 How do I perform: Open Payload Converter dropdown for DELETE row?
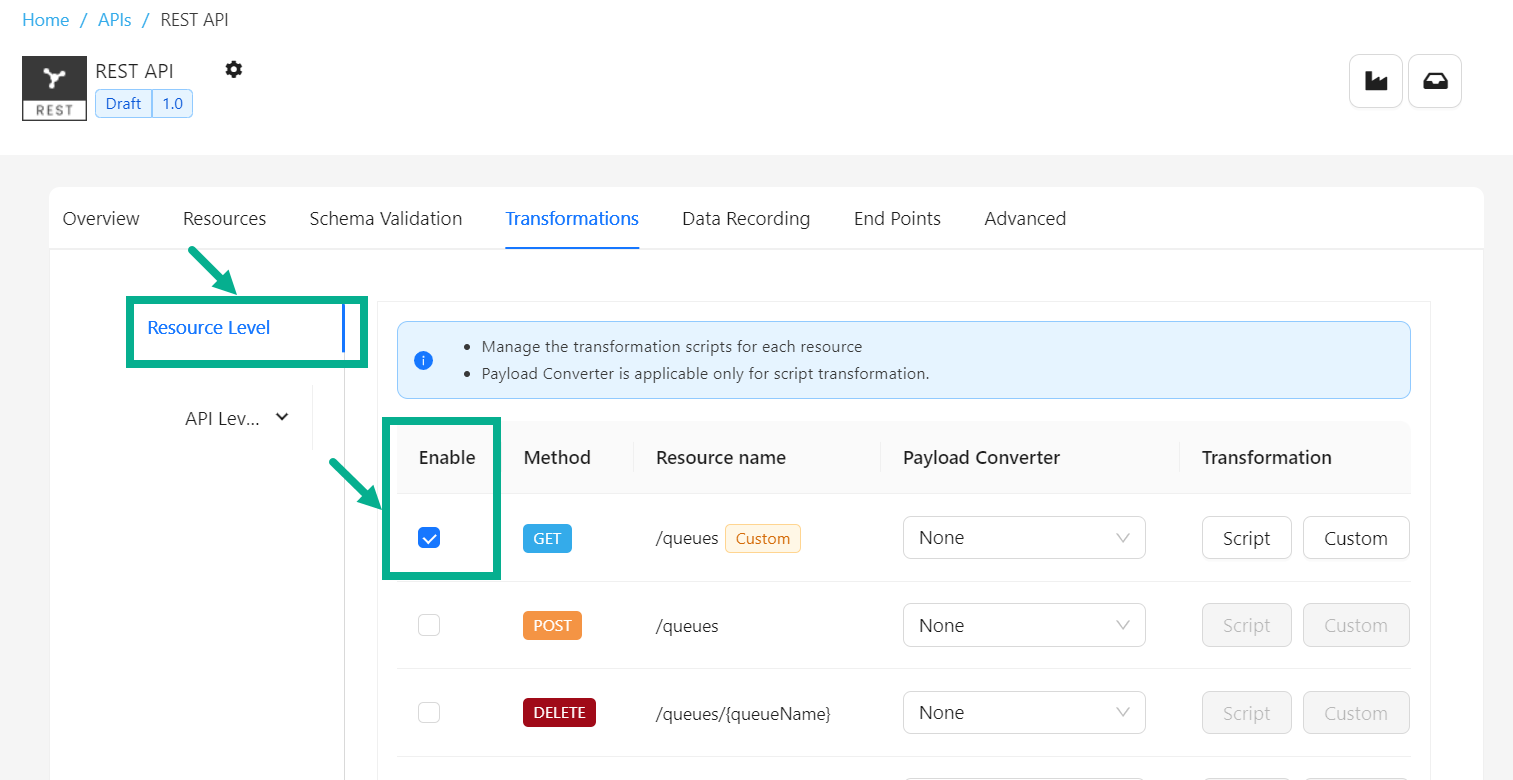1024,713
